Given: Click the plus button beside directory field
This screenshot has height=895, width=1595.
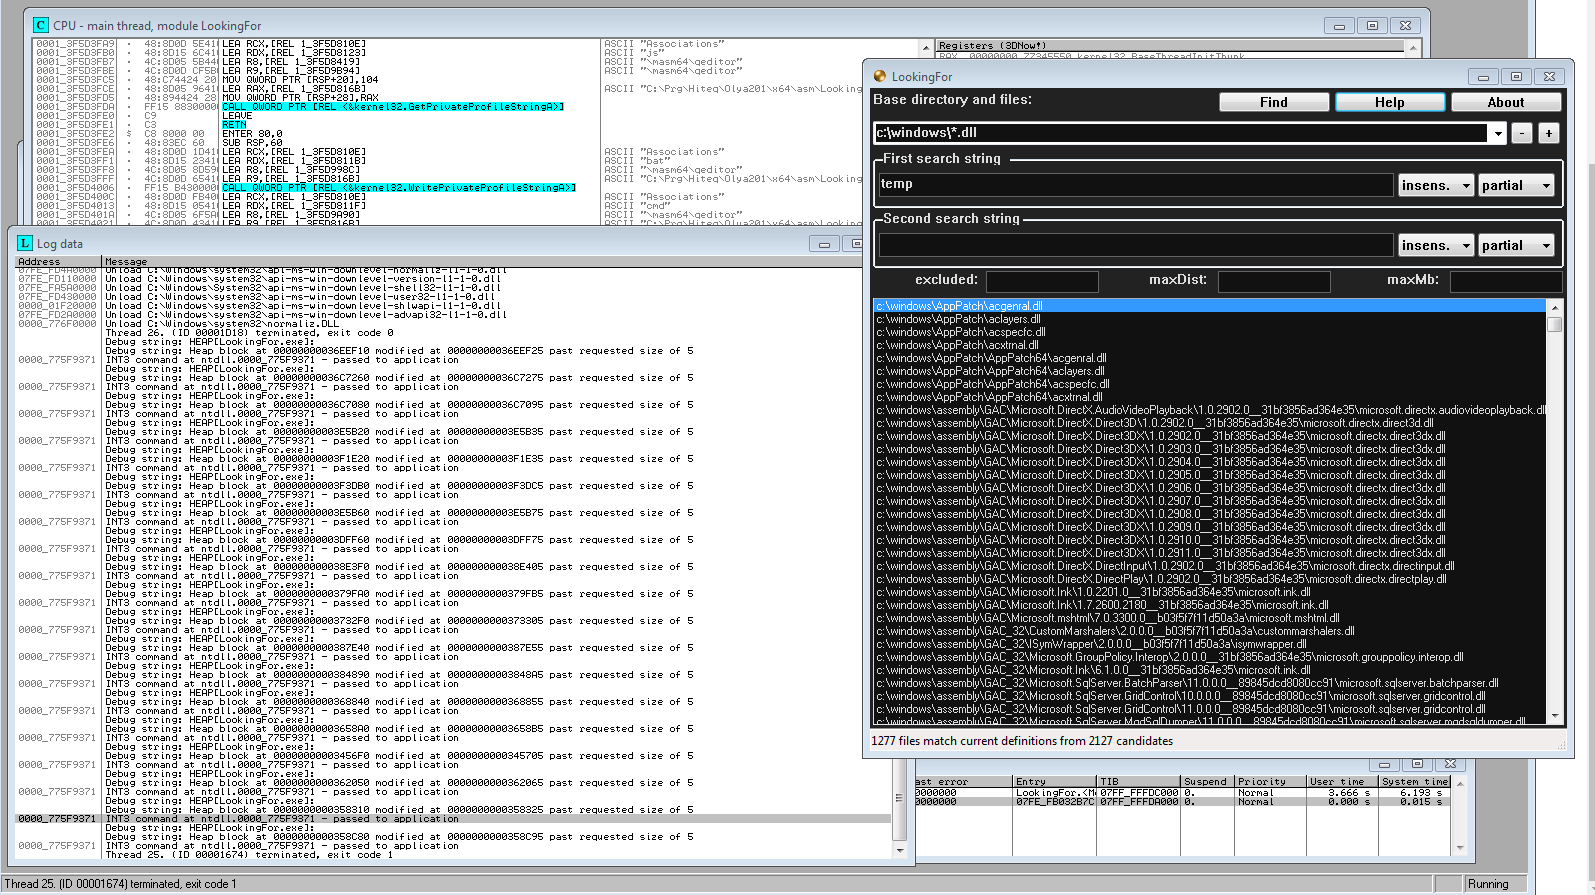Looking at the screenshot, I should point(1549,133).
